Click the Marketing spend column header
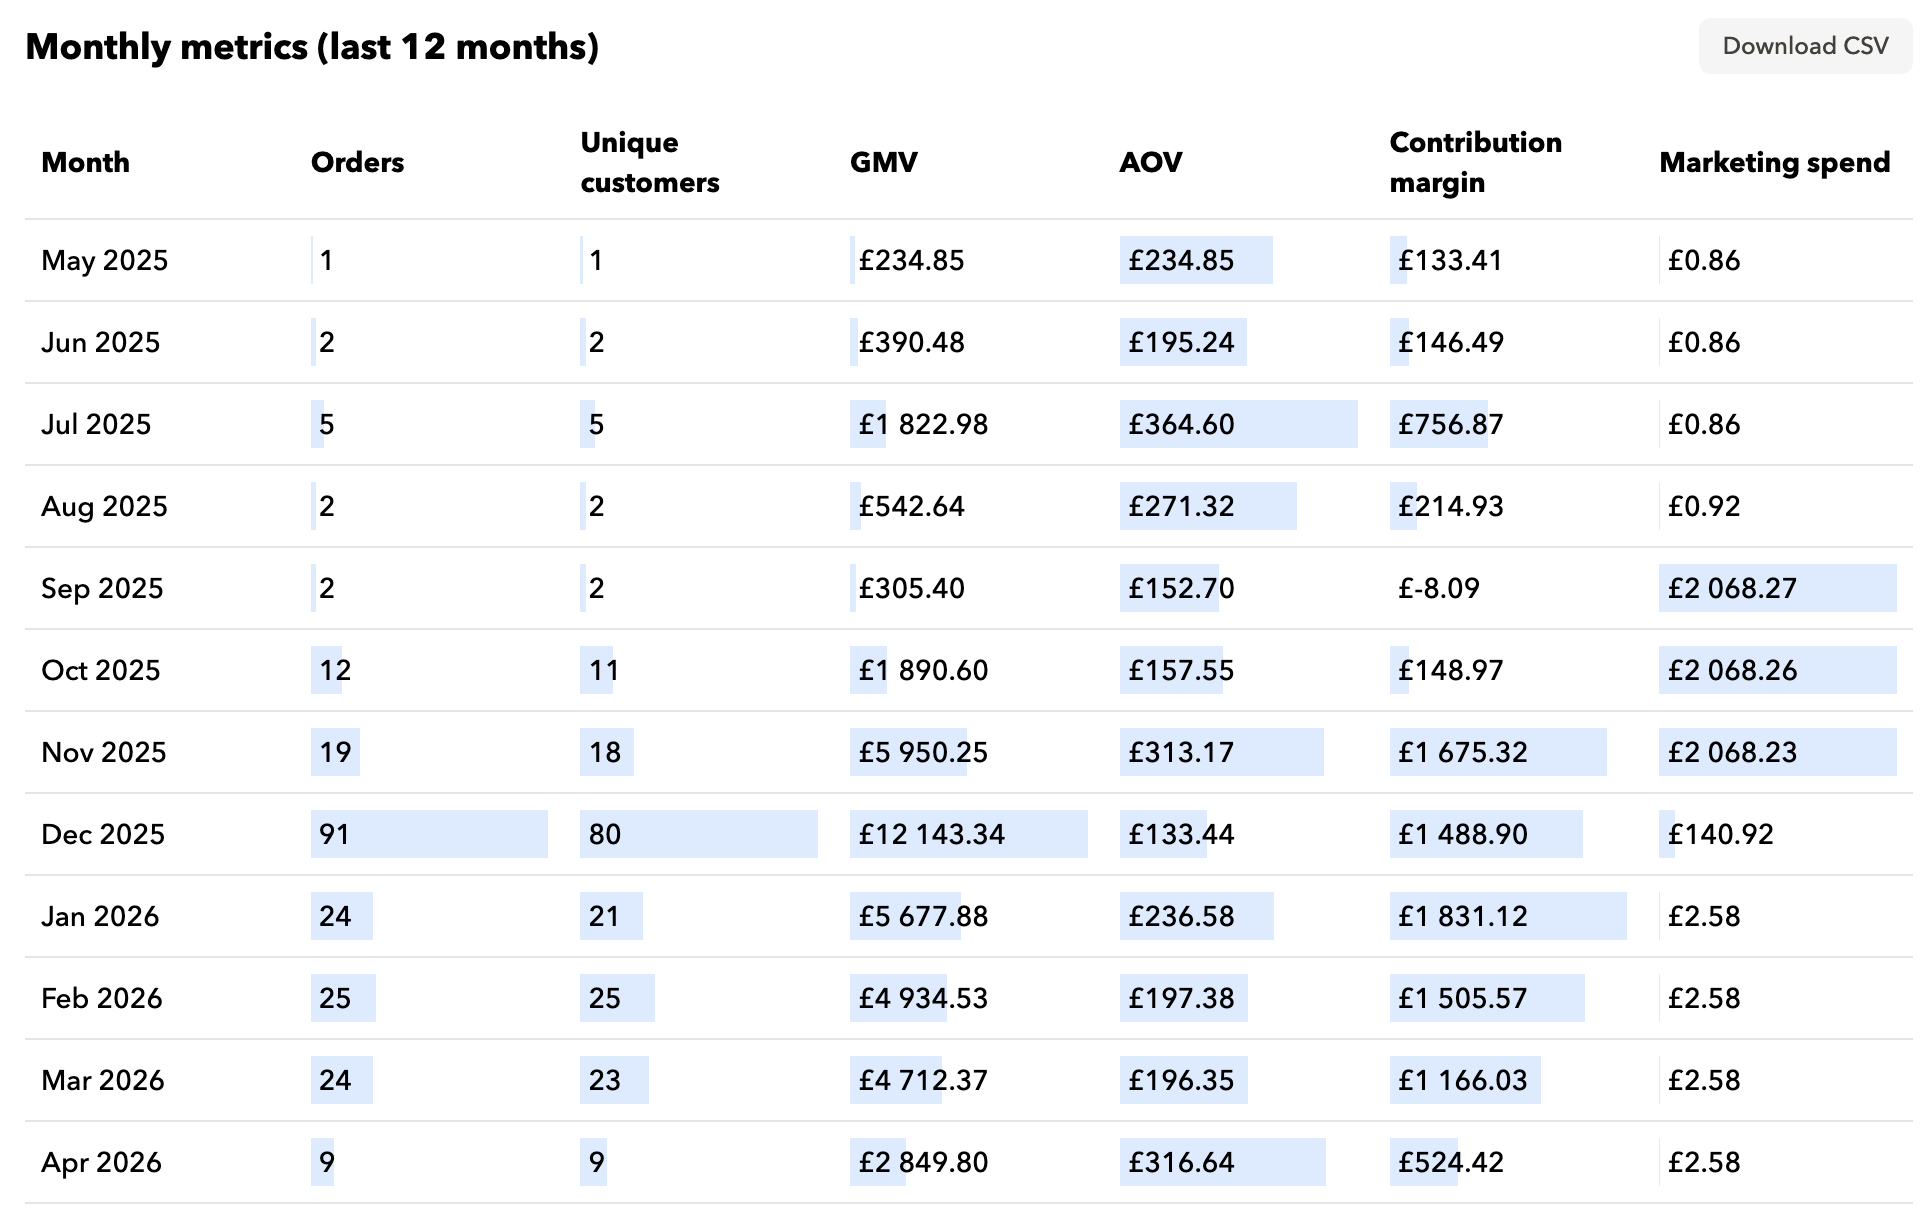The width and height of the screenshot is (1930, 1220). [x=1774, y=162]
